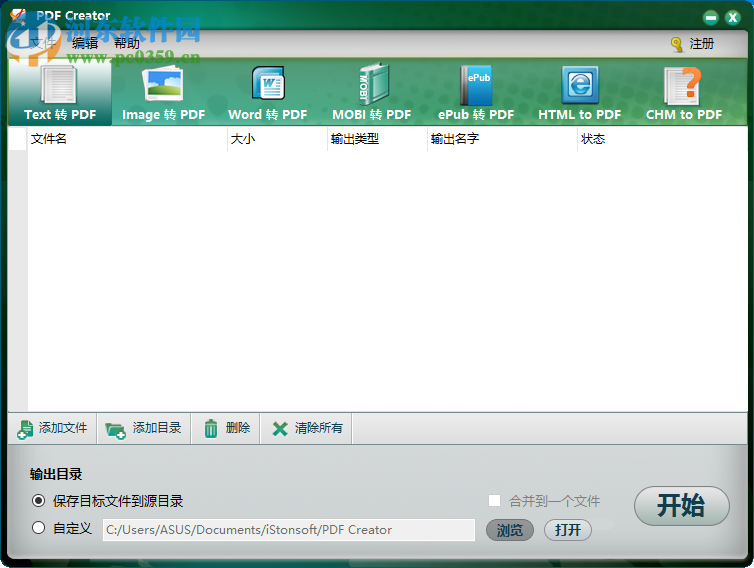Viewport: 754px width, 568px height.
Task: Click the 大小 column header
Action: coord(277,139)
